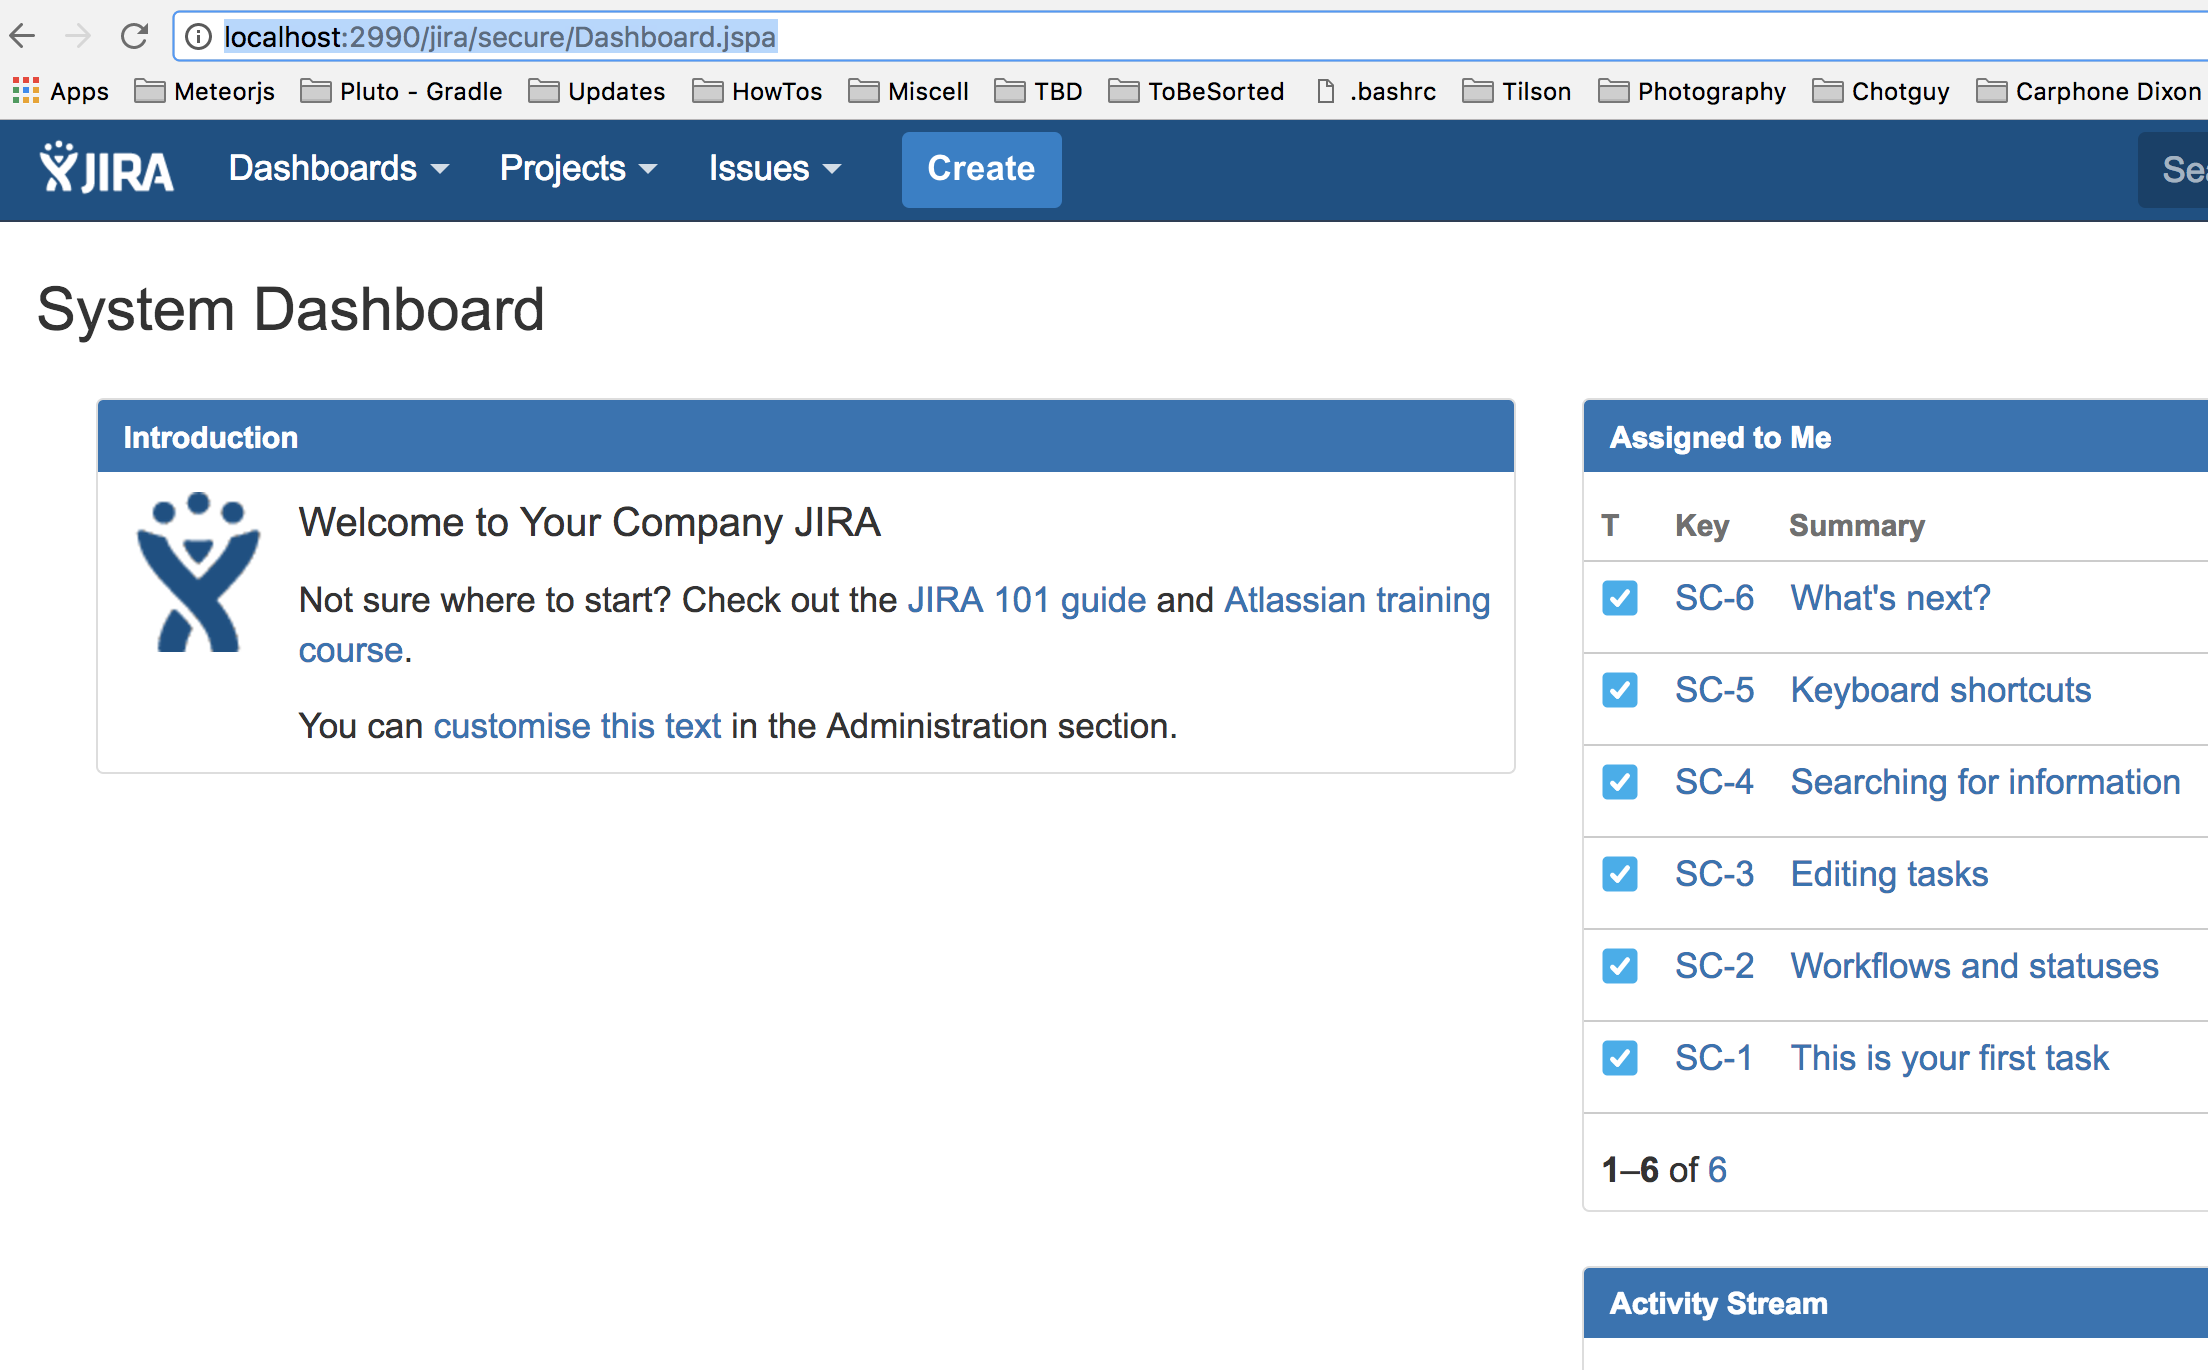
Task: Click the browser address bar URL
Action: [x=500, y=37]
